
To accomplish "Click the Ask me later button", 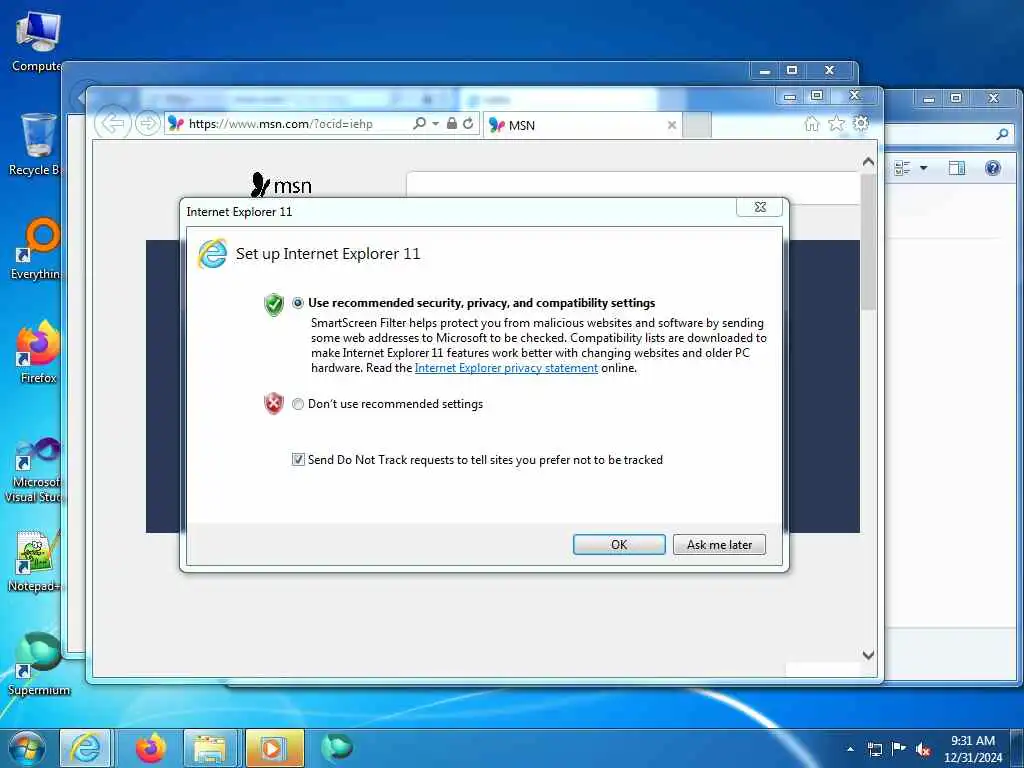I will tap(719, 545).
